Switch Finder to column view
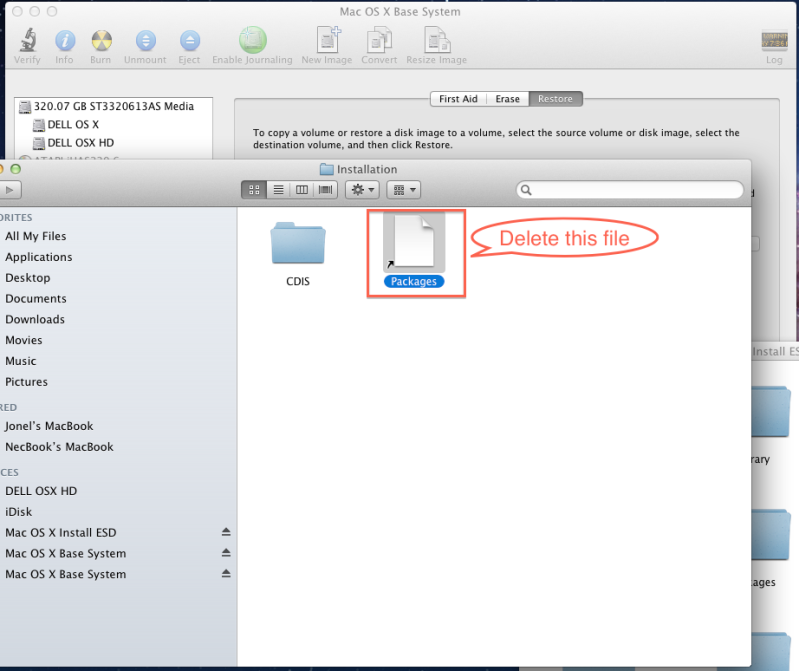 click(302, 190)
